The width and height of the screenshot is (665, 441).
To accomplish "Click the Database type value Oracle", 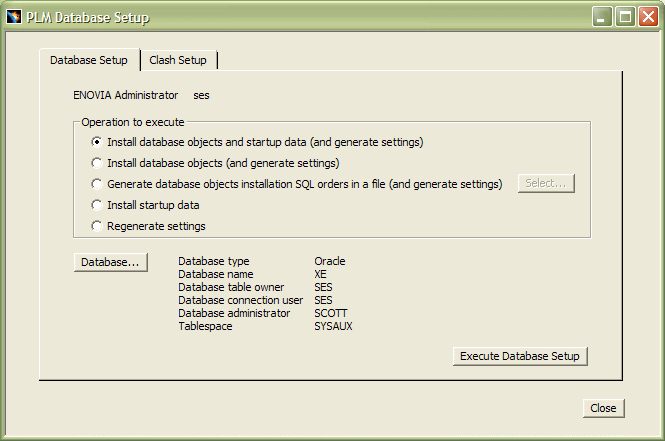I will click(x=329, y=261).
